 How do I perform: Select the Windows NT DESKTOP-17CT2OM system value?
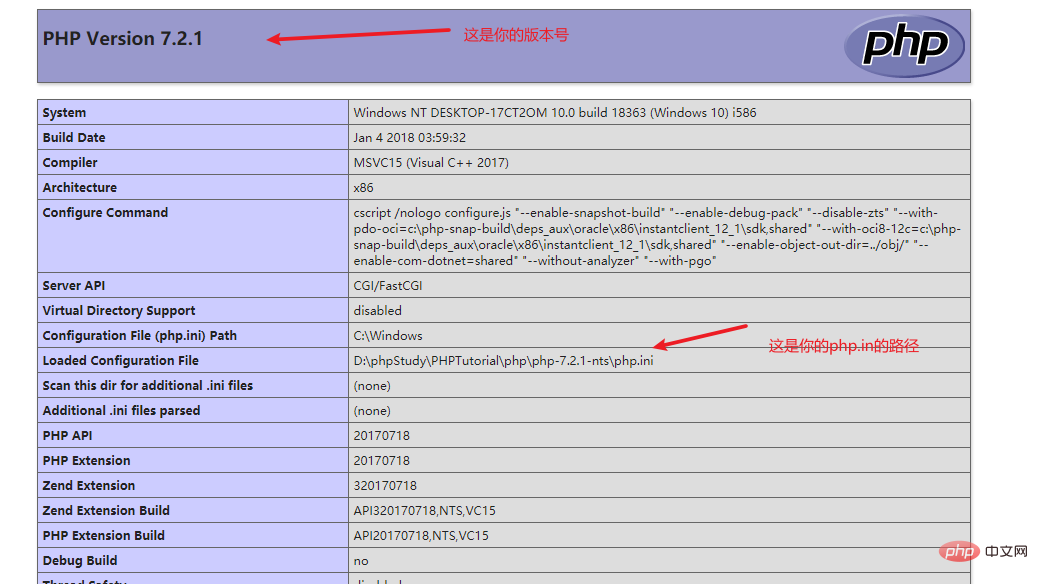tap(555, 113)
